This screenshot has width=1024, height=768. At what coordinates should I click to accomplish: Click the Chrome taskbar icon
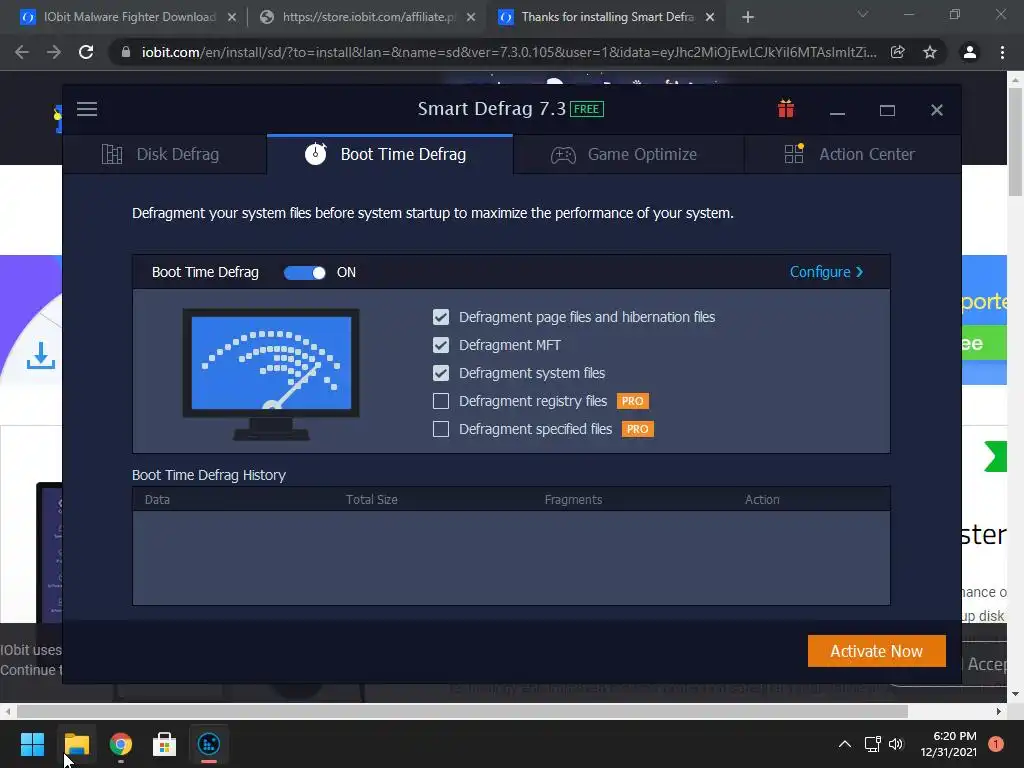click(x=121, y=744)
